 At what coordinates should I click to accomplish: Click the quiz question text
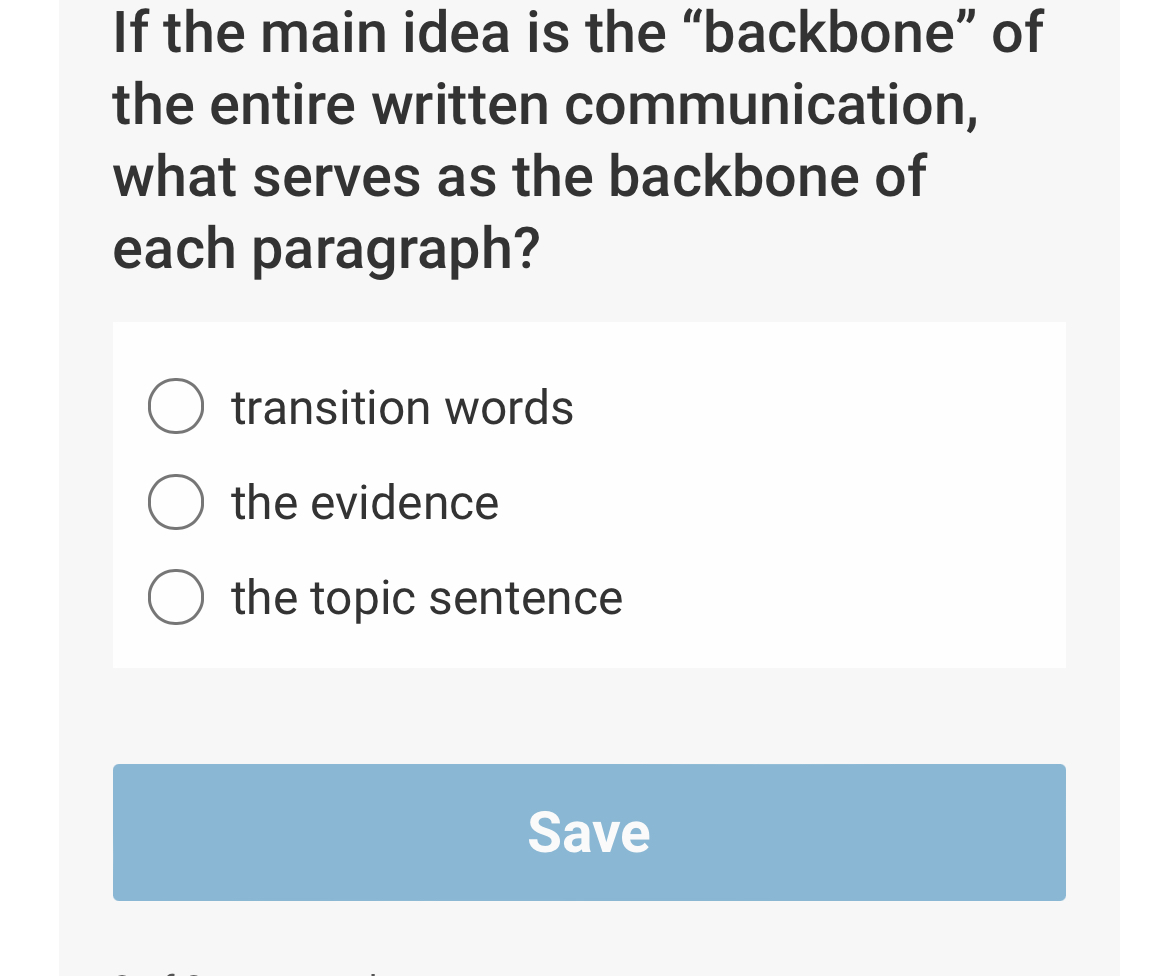[x=578, y=140]
